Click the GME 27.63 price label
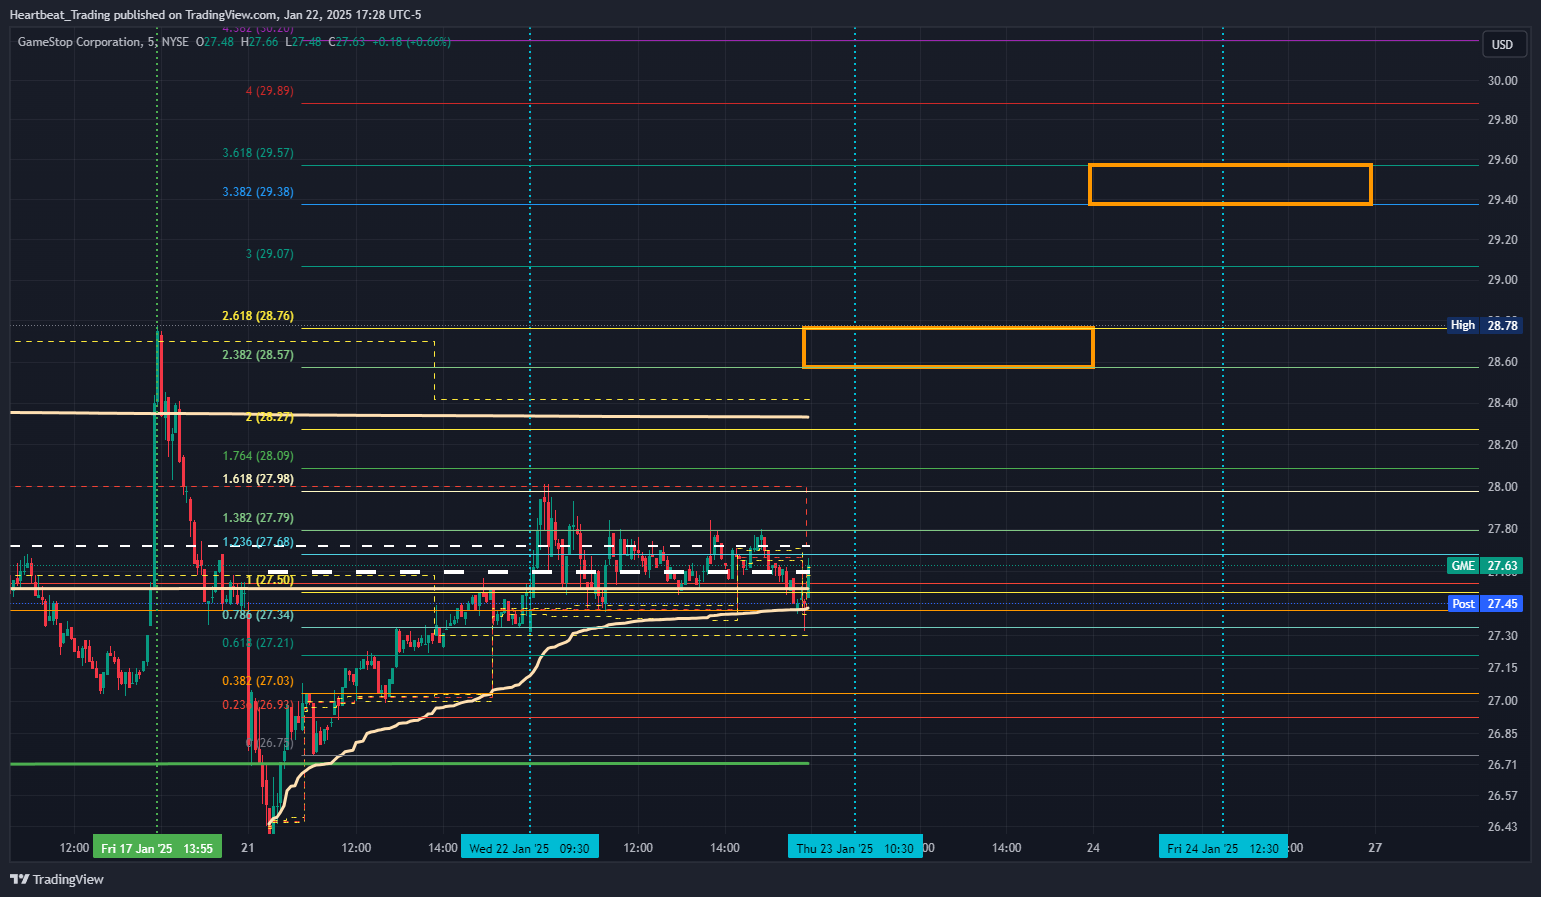This screenshot has height=897, width=1541. tap(1484, 565)
